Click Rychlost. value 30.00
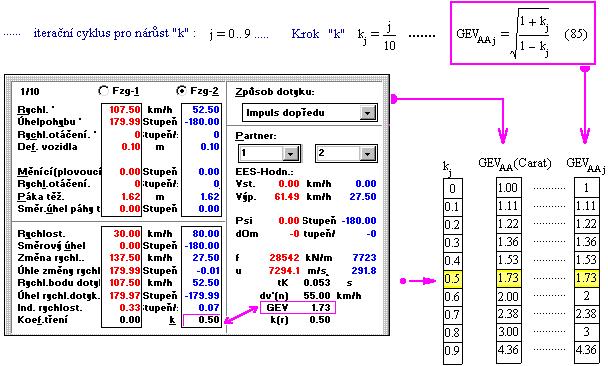608x366 pixels. [x=127, y=234]
